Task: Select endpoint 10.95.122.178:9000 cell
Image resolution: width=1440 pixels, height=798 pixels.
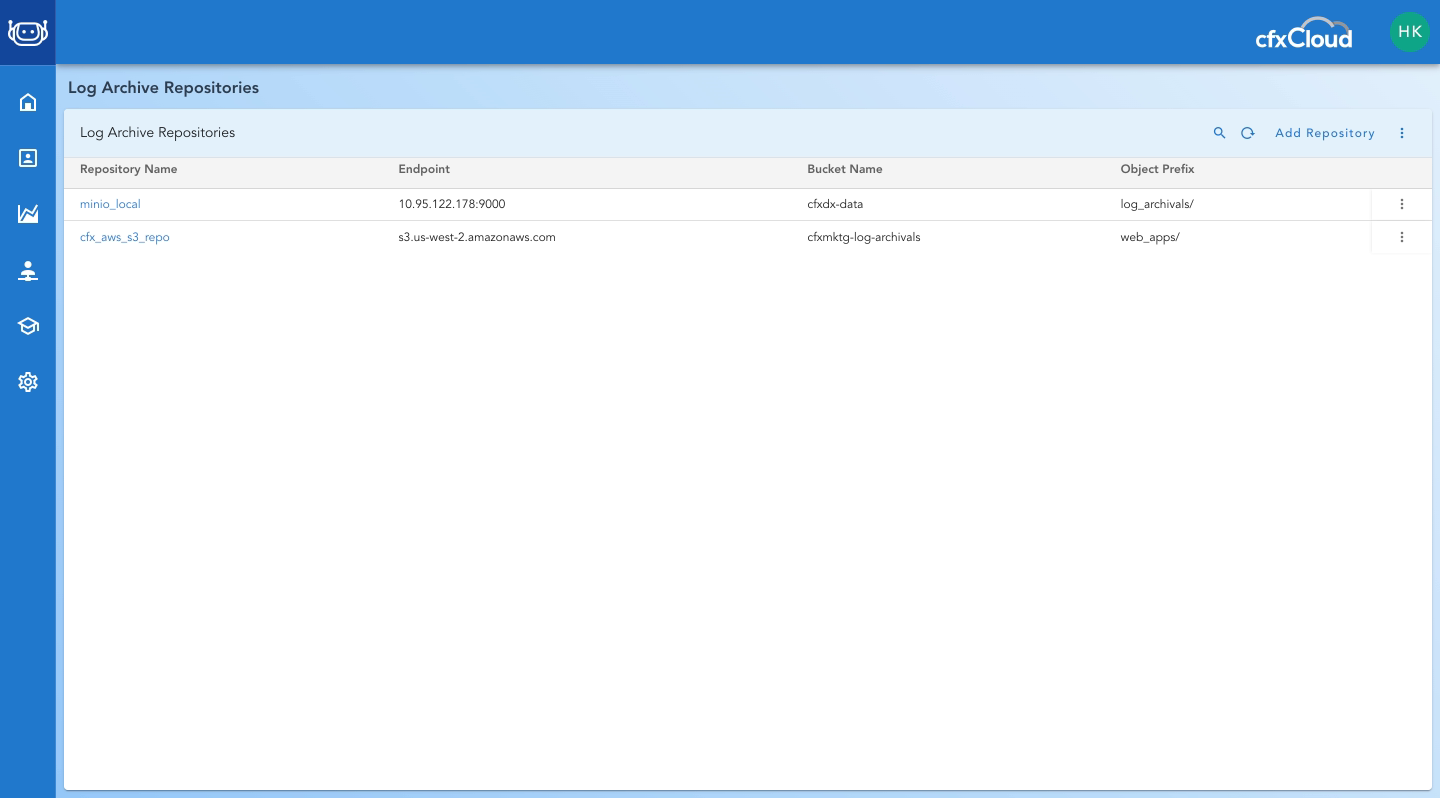Action: pos(452,204)
